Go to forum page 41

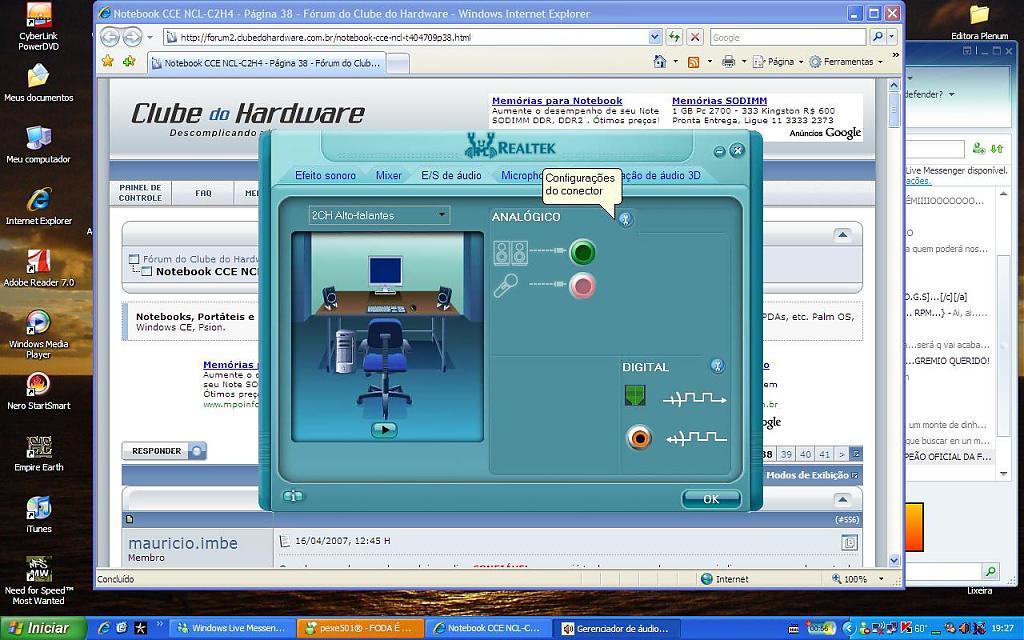825,455
